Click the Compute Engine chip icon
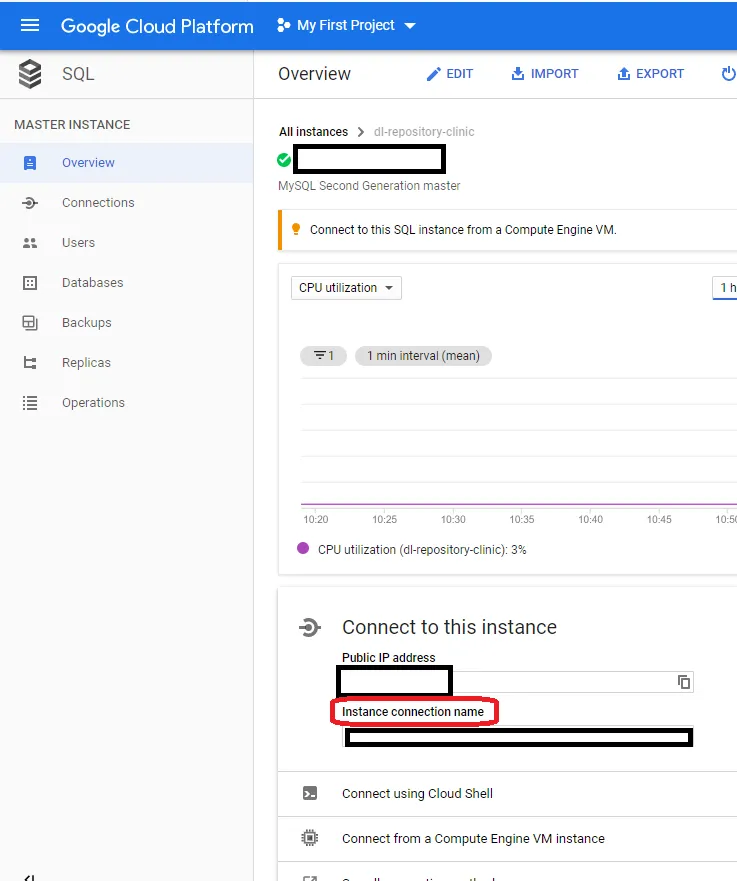The width and height of the screenshot is (737, 881). point(310,838)
